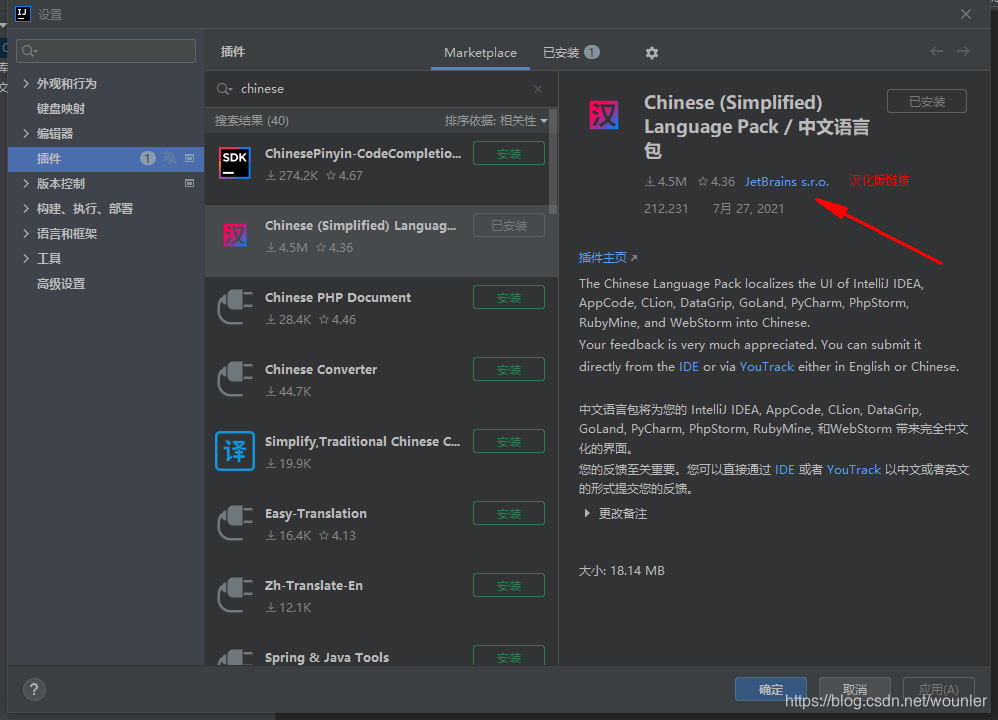Click the Zh-Translate-En plug icon
Viewport: 998px width, 720px height.
235,595
